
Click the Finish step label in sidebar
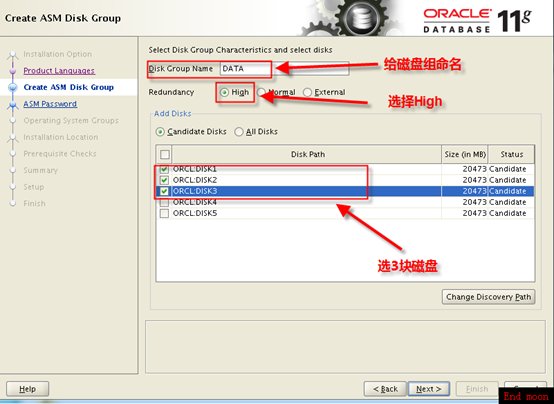[34, 204]
